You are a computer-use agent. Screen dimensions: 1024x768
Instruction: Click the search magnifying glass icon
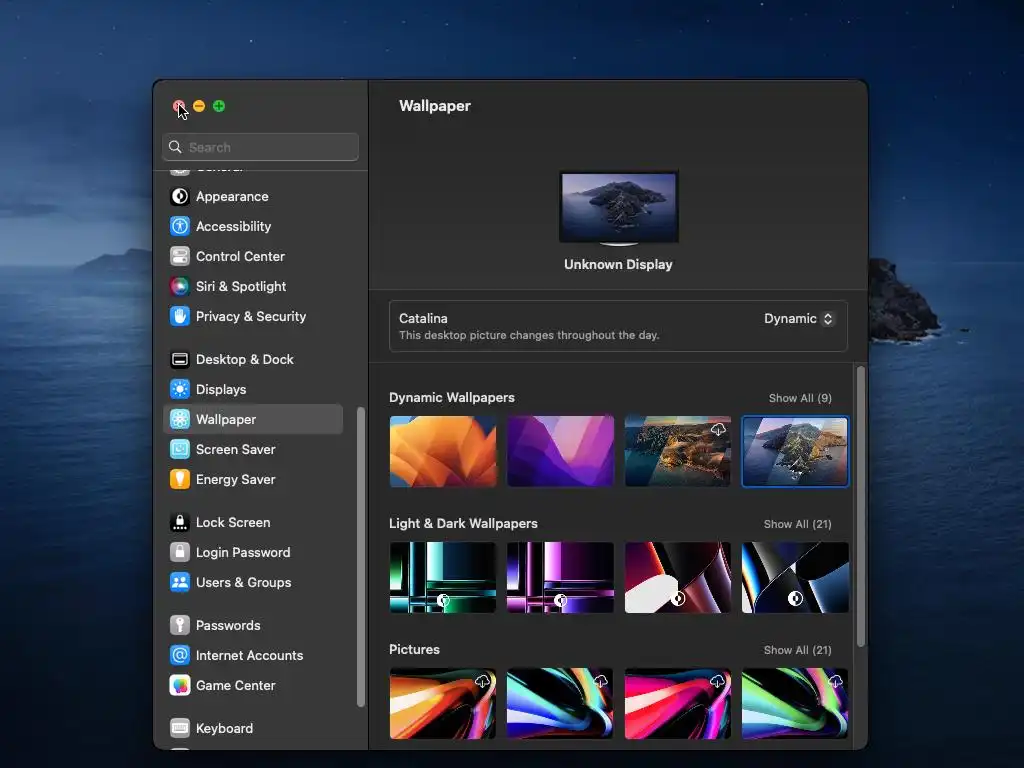coord(175,147)
